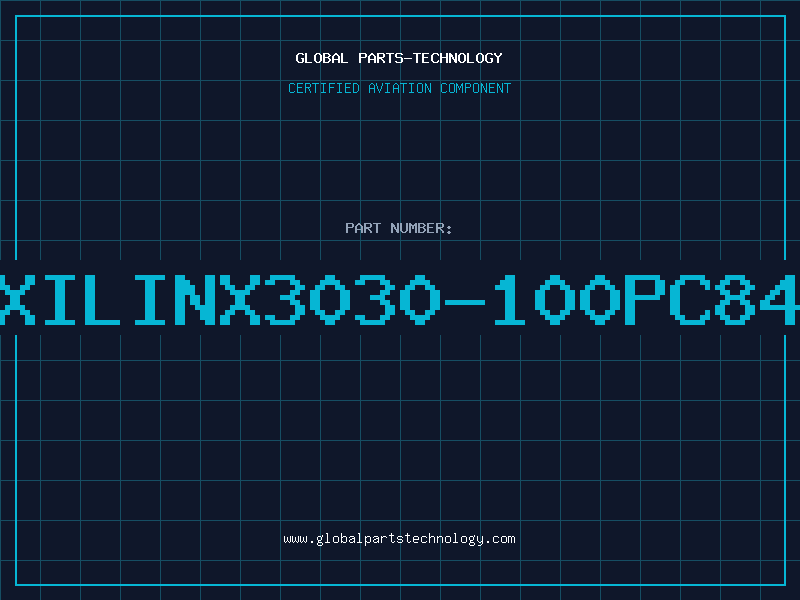The width and height of the screenshot is (800, 600).
Task: Click the word NUMBER: in the label
Action: pyautogui.click(x=421, y=228)
